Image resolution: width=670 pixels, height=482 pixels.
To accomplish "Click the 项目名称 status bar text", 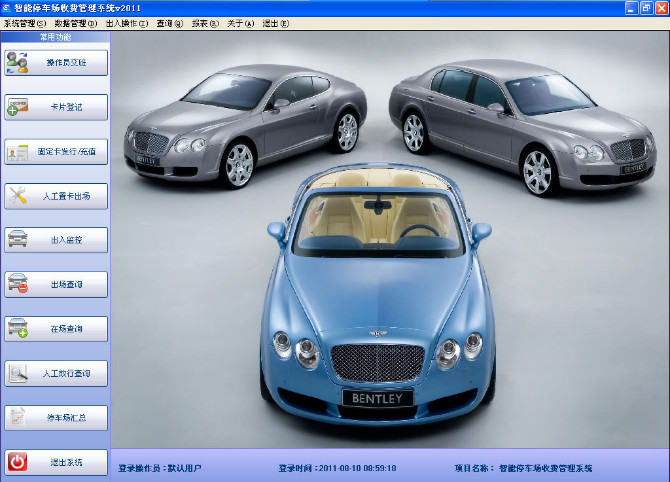I will [x=523, y=468].
